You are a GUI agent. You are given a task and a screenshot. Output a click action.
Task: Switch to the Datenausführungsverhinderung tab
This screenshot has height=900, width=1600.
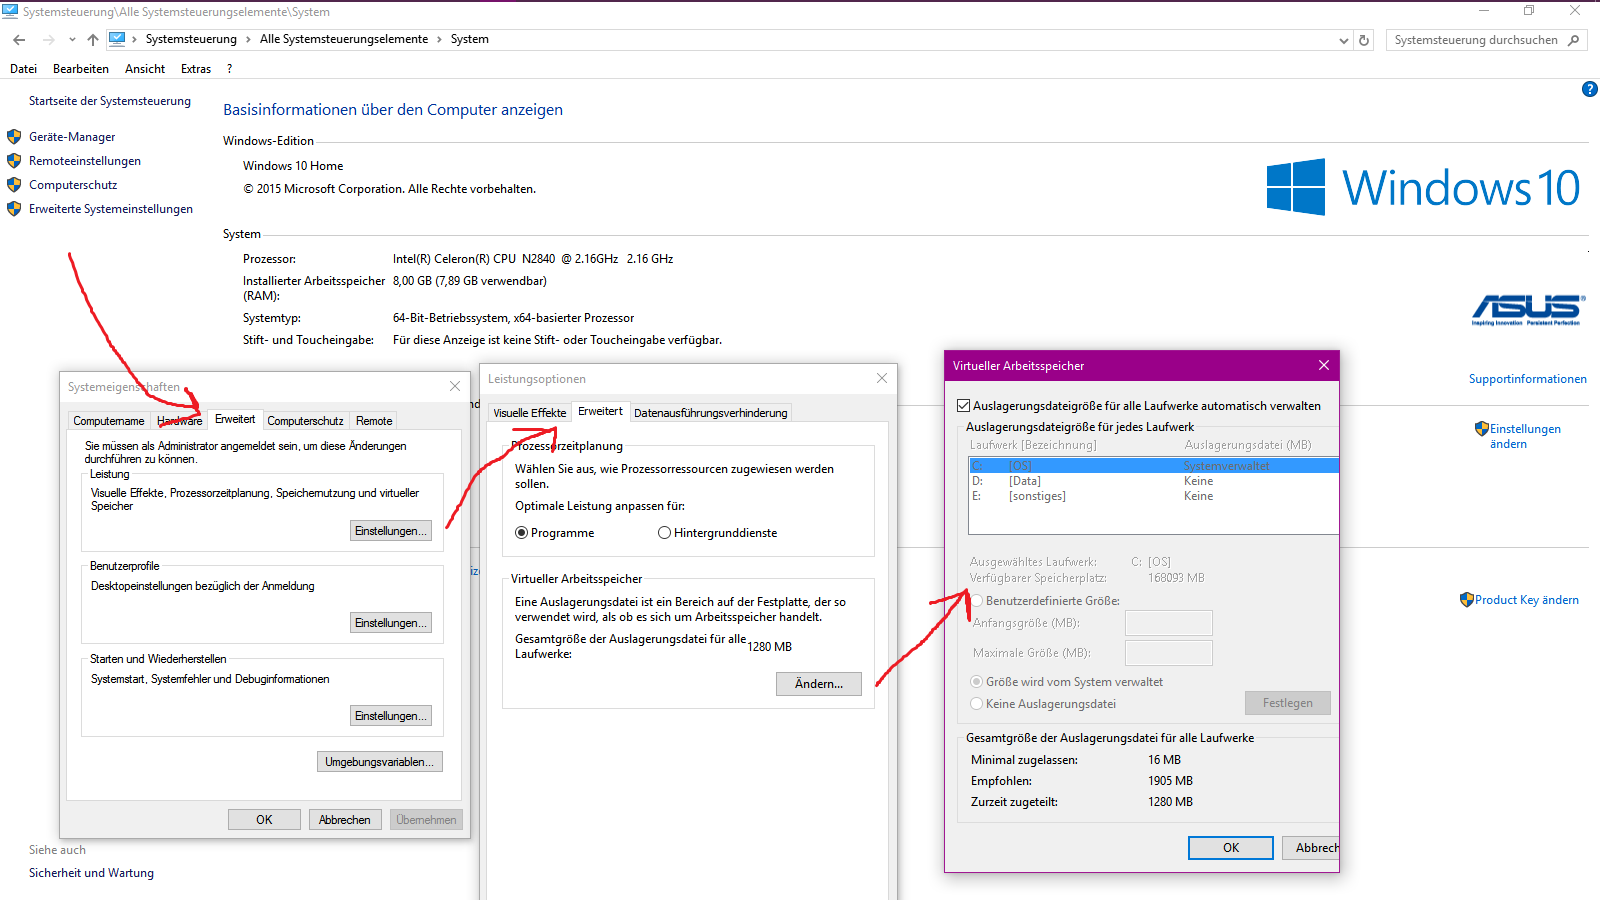pyautogui.click(x=711, y=413)
